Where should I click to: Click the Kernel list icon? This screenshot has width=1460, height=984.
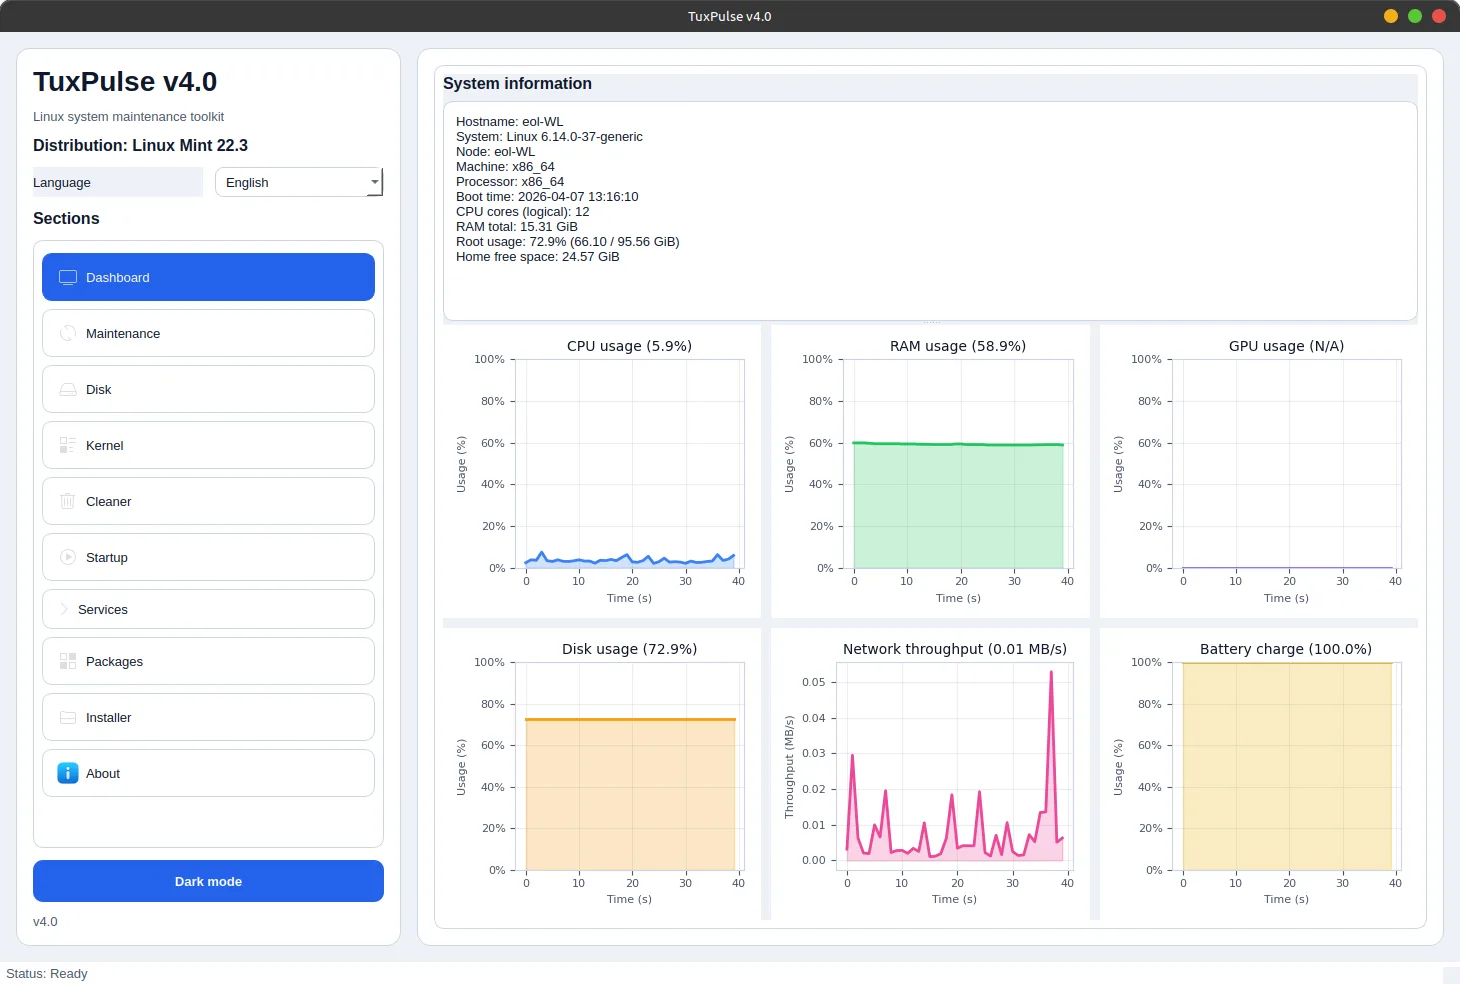click(68, 445)
